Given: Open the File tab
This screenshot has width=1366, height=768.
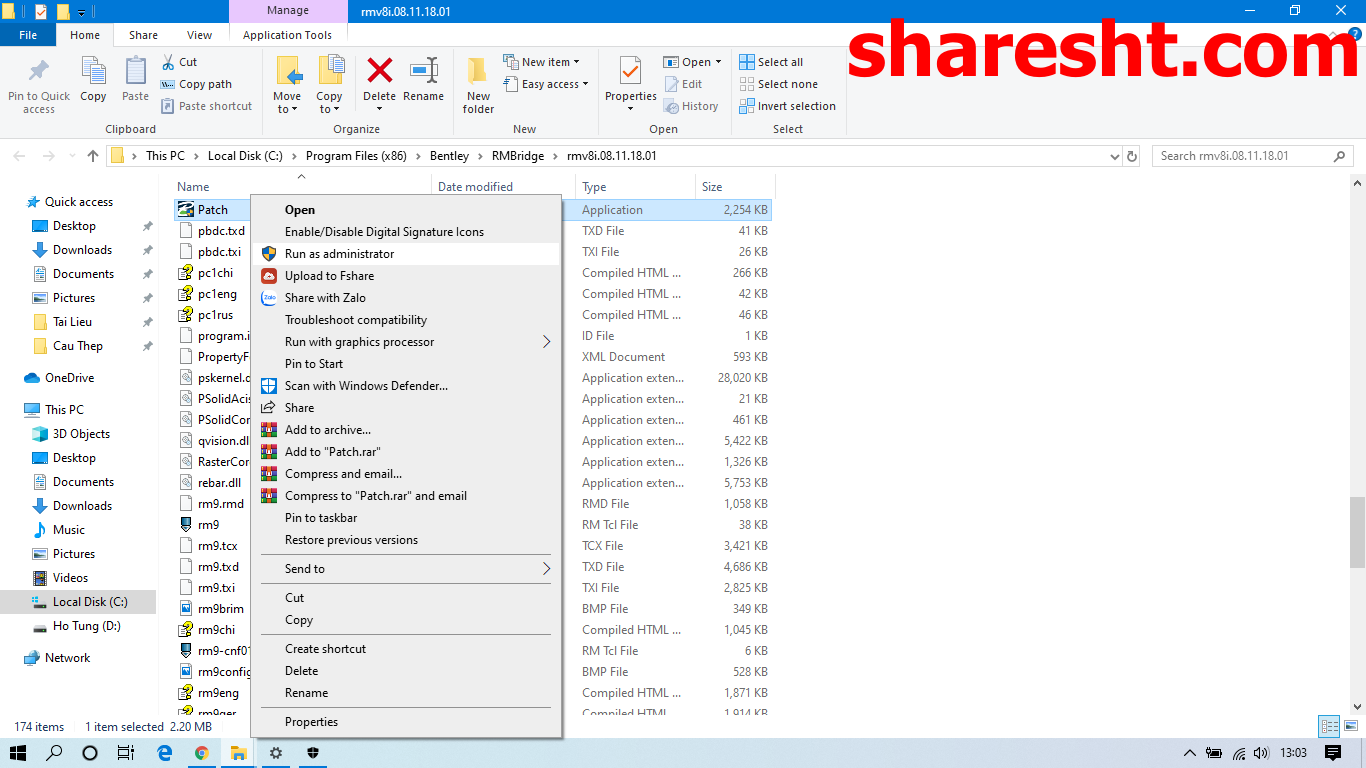Looking at the screenshot, I should (x=28, y=35).
